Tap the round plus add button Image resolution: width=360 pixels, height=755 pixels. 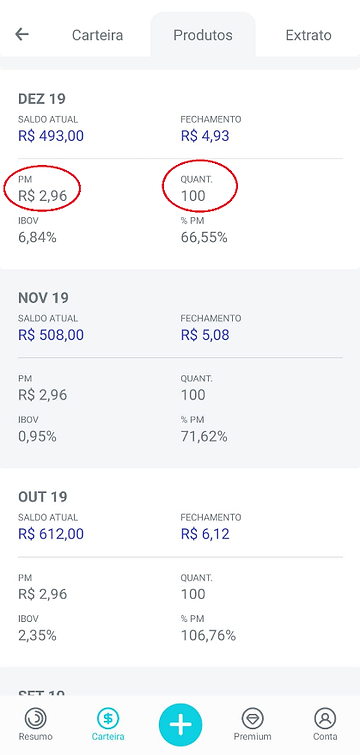(x=180, y=725)
